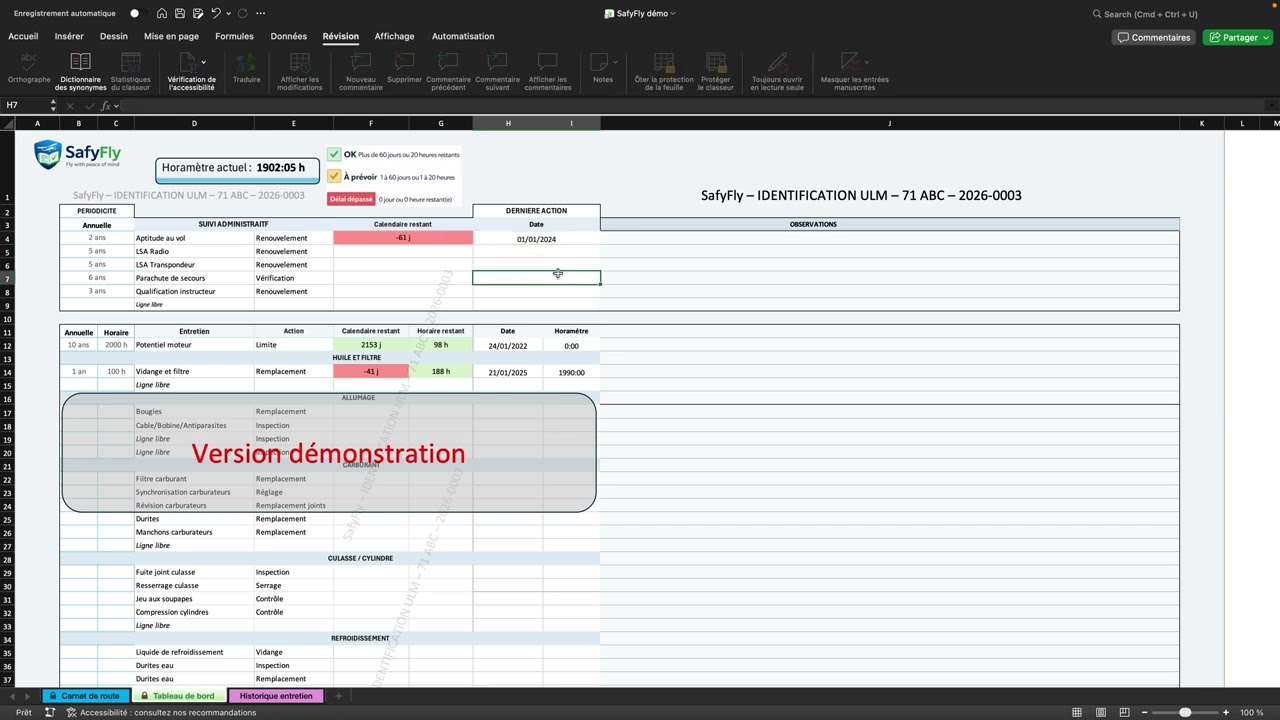Viewport: 1280px width, 720px height.
Task: Click Afficher les commentaires
Action: [549, 72]
